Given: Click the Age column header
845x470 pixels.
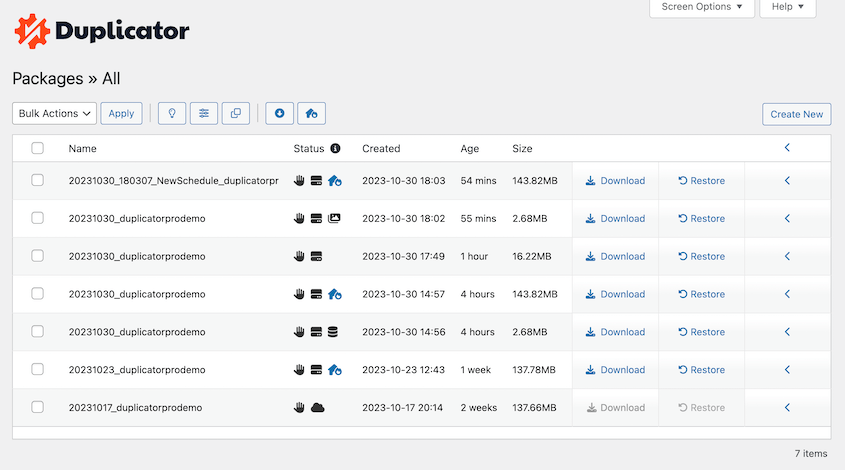Looking at the screenshot, I should click(469, 149).
